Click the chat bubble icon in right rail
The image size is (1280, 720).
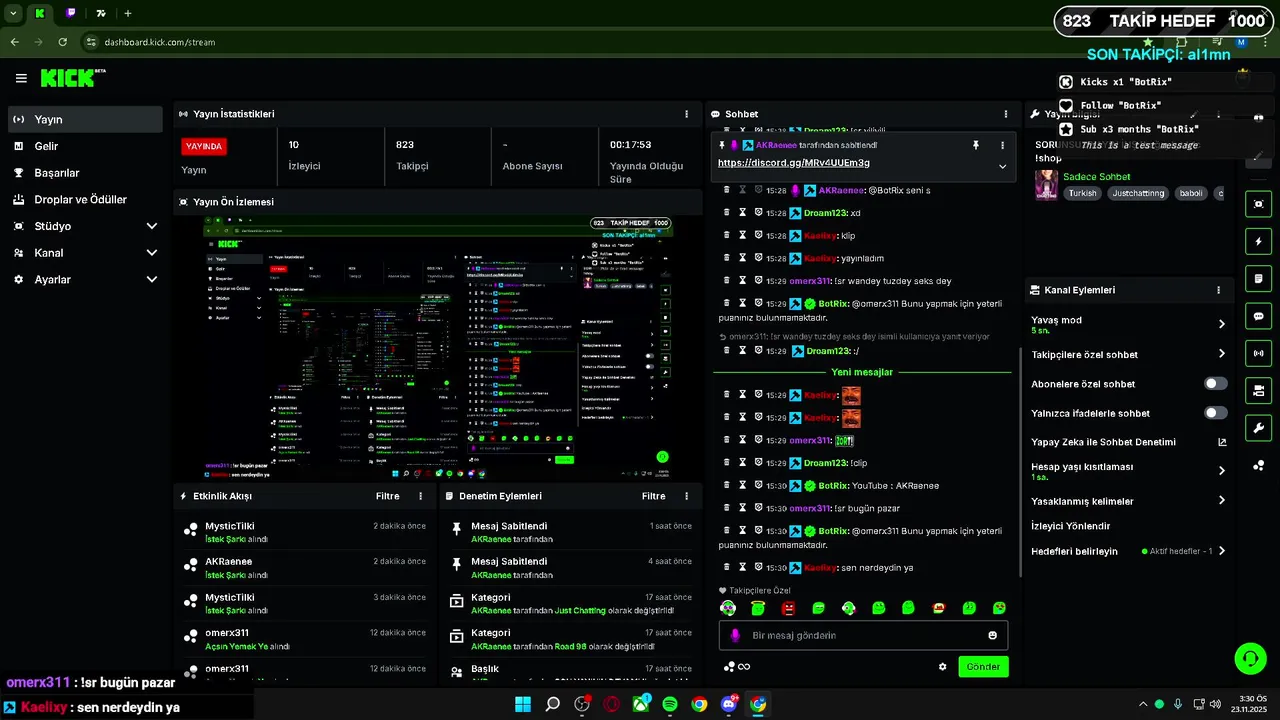(x=1258, y=316)
